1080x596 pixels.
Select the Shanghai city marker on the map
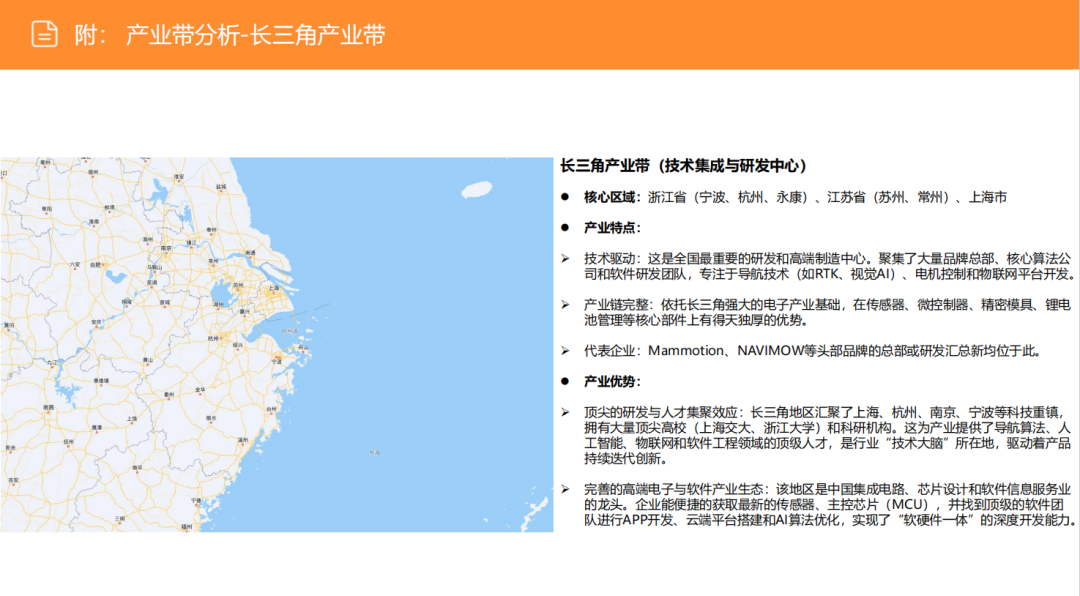coord(274,293)
